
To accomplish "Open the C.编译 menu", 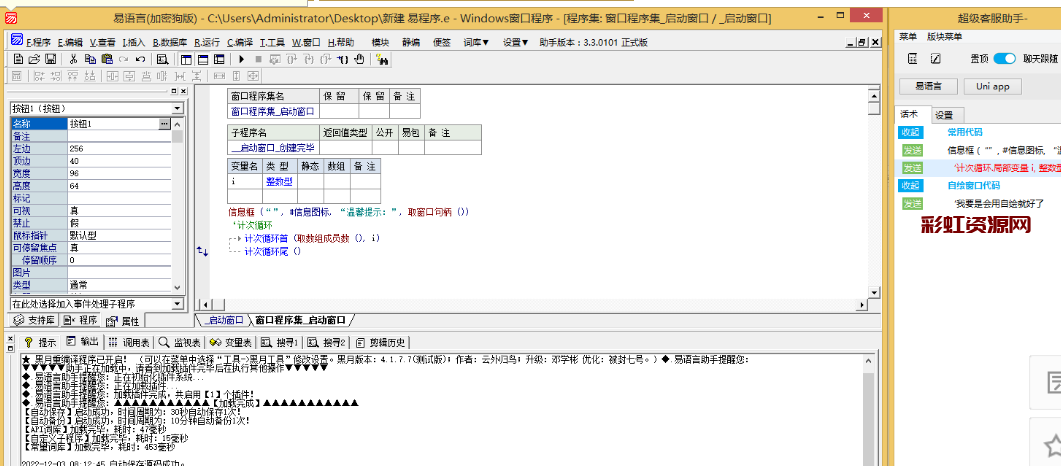I will tap(239, 42).
